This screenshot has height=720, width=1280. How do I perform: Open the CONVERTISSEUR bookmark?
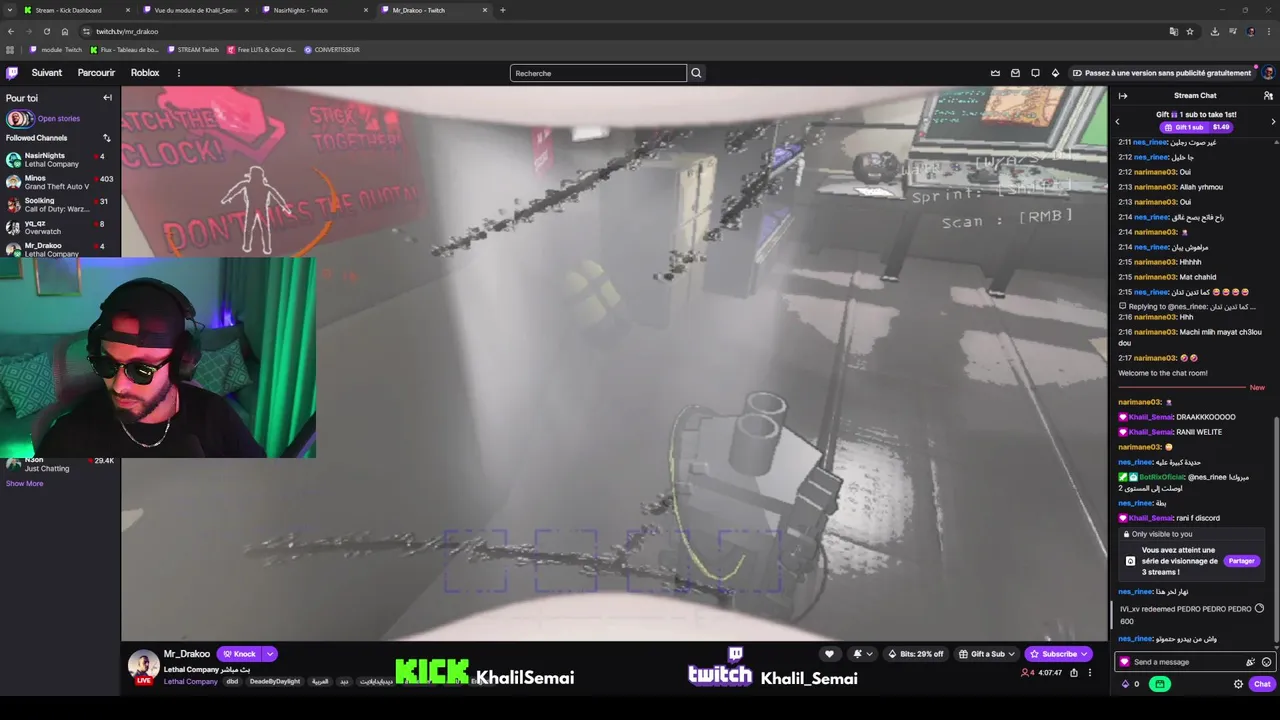[332, 49]
